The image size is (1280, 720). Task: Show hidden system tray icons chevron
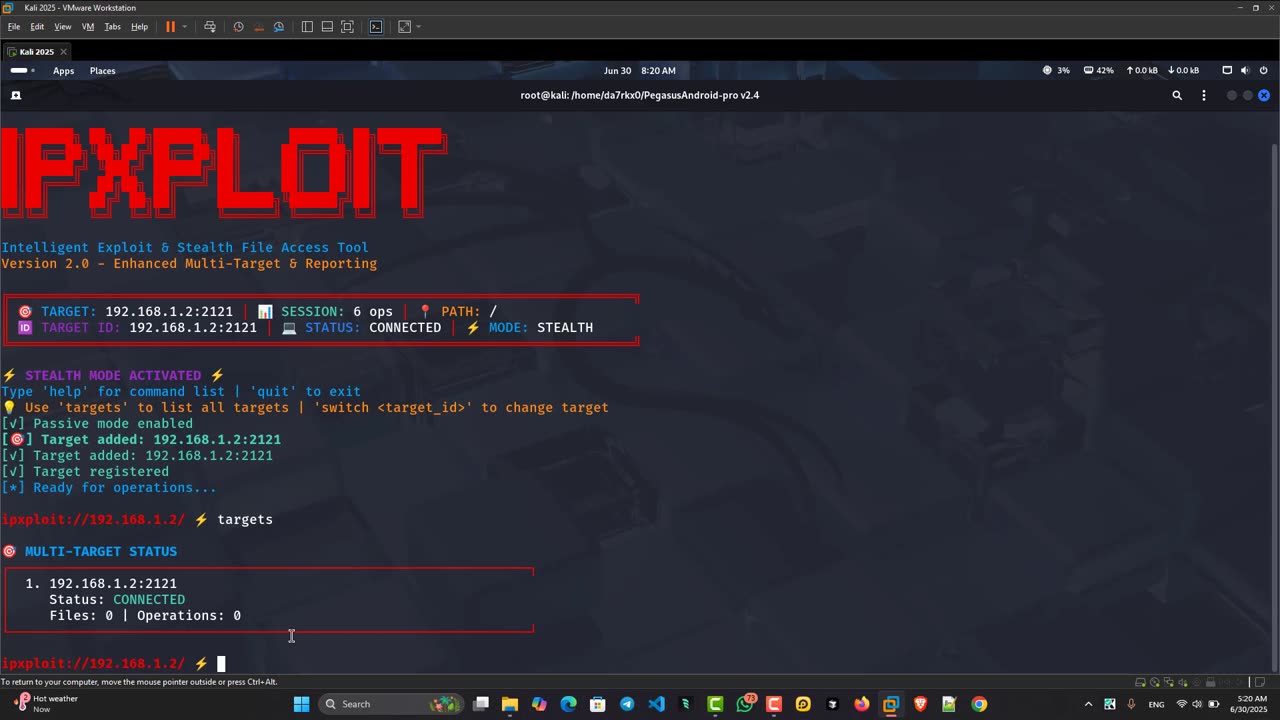click(x=1088, y=704)
